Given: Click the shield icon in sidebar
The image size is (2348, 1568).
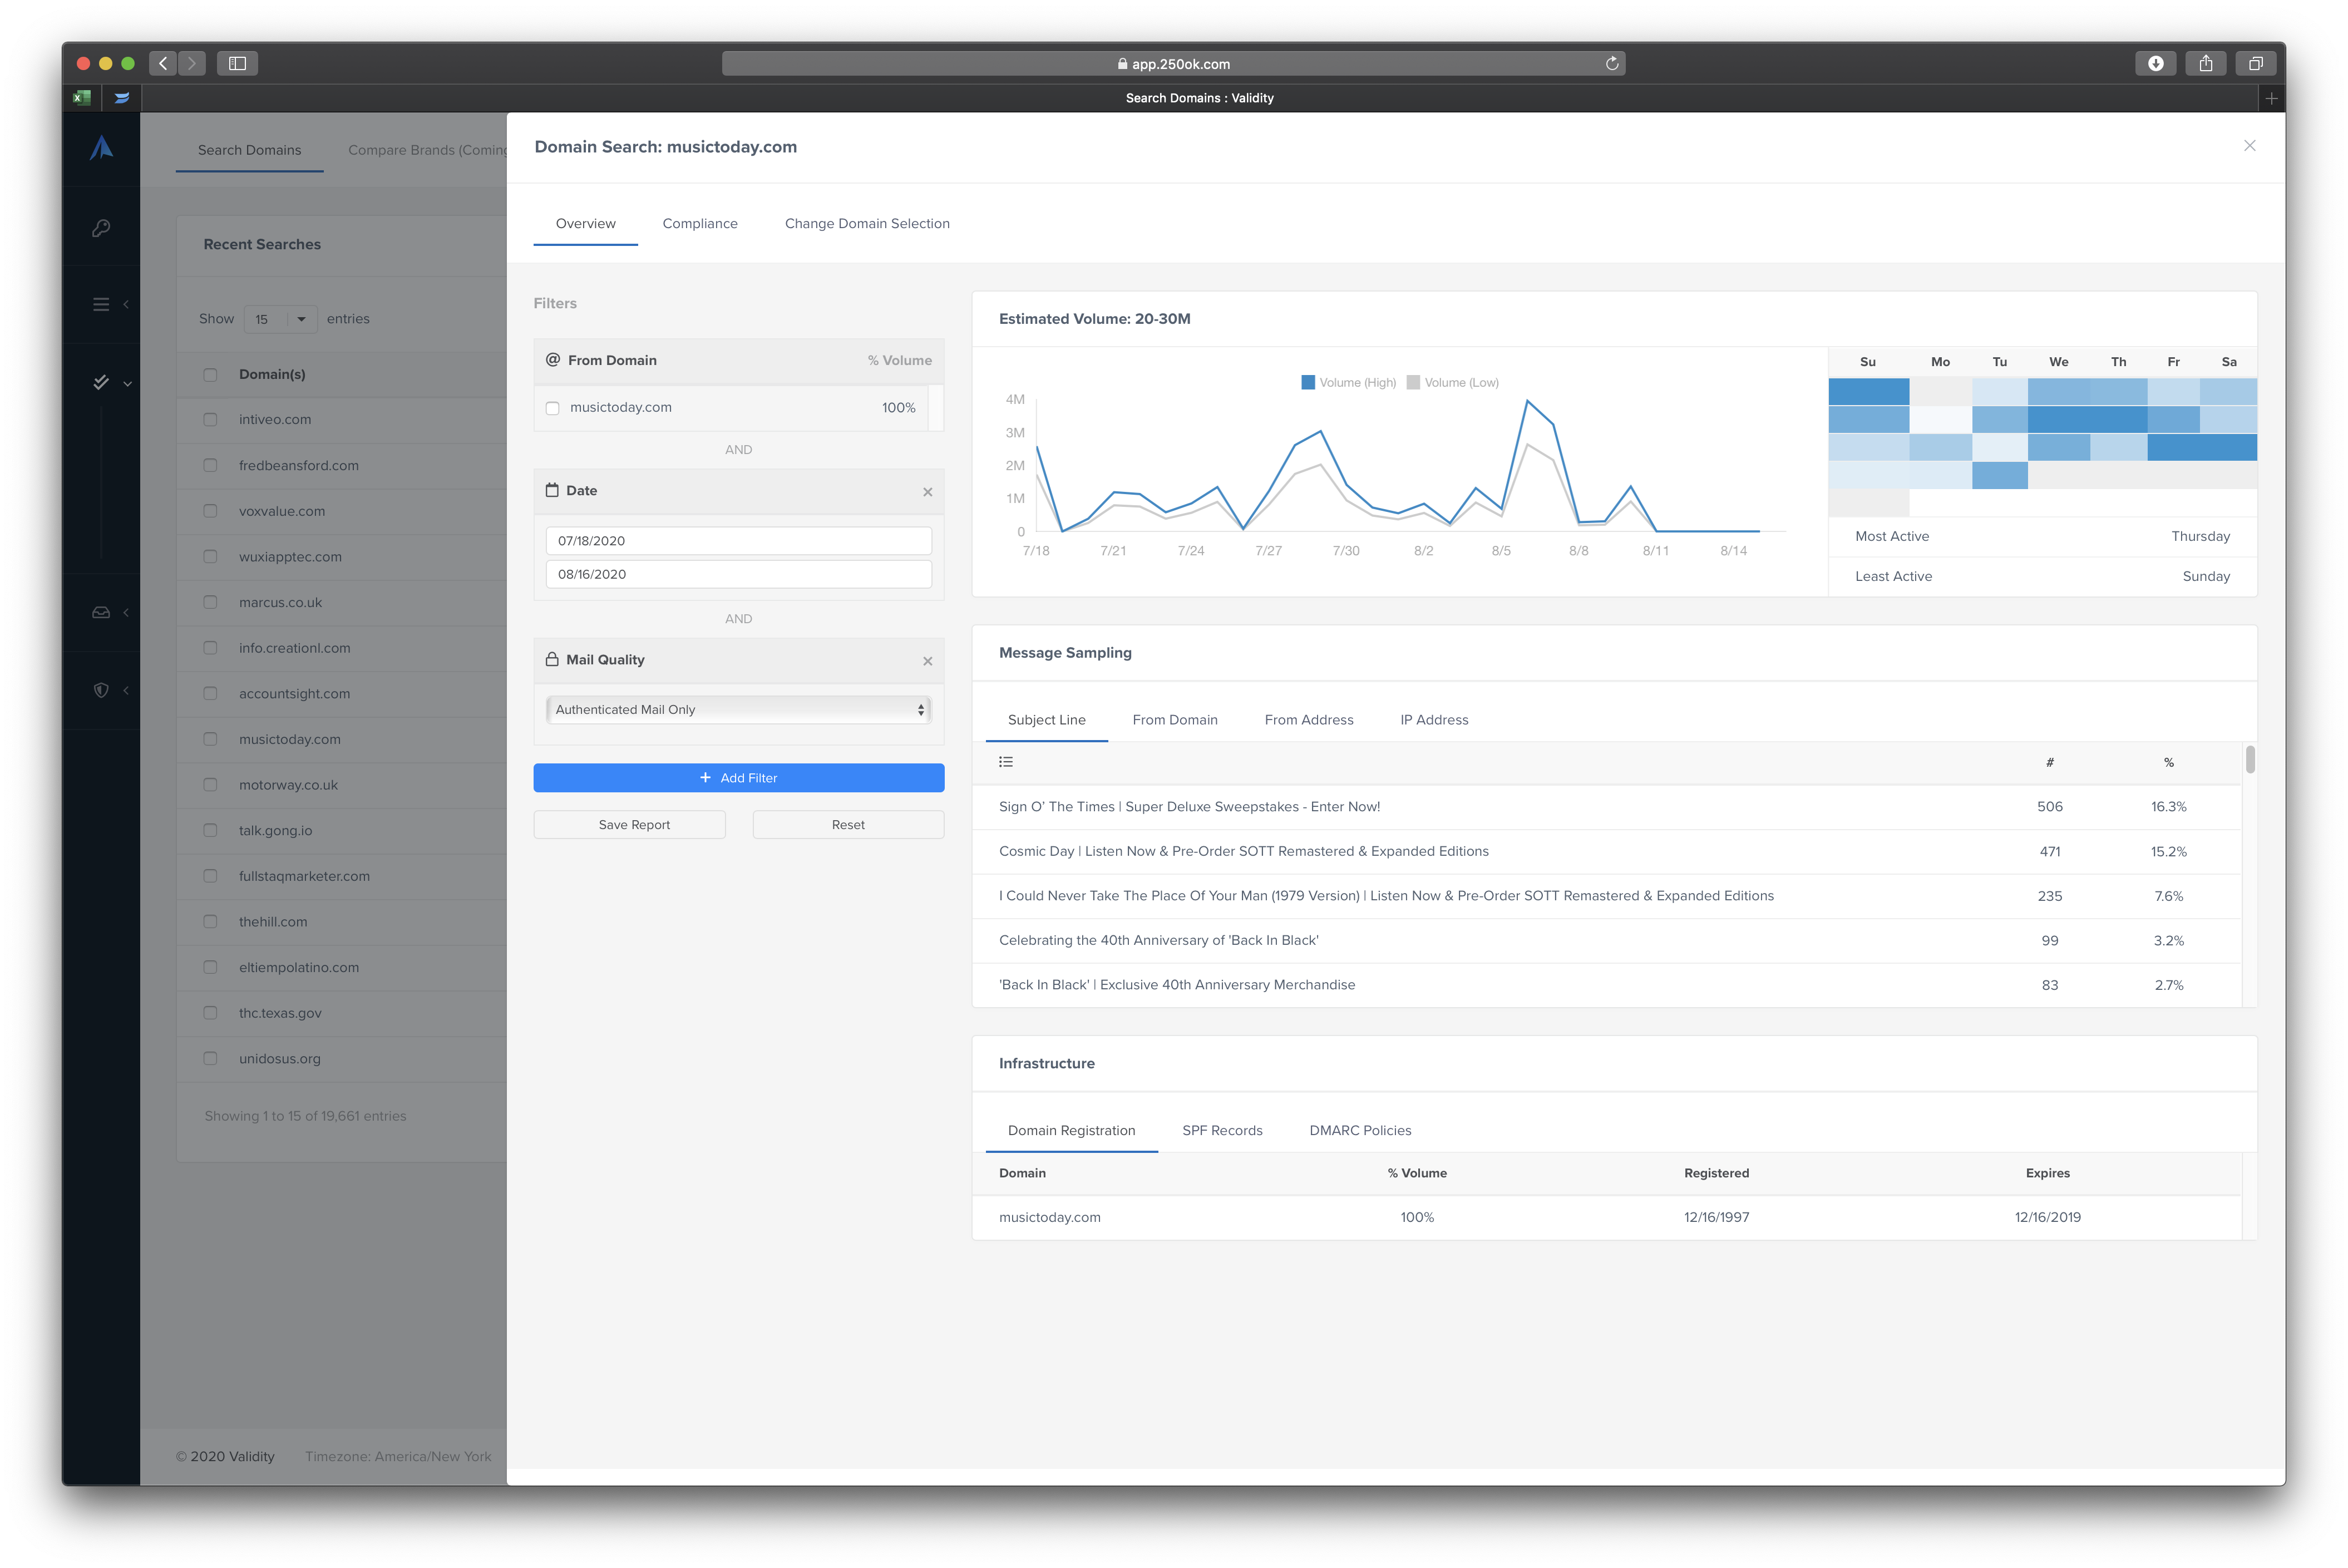Looking at the screenshot, I should pos(101,690).
